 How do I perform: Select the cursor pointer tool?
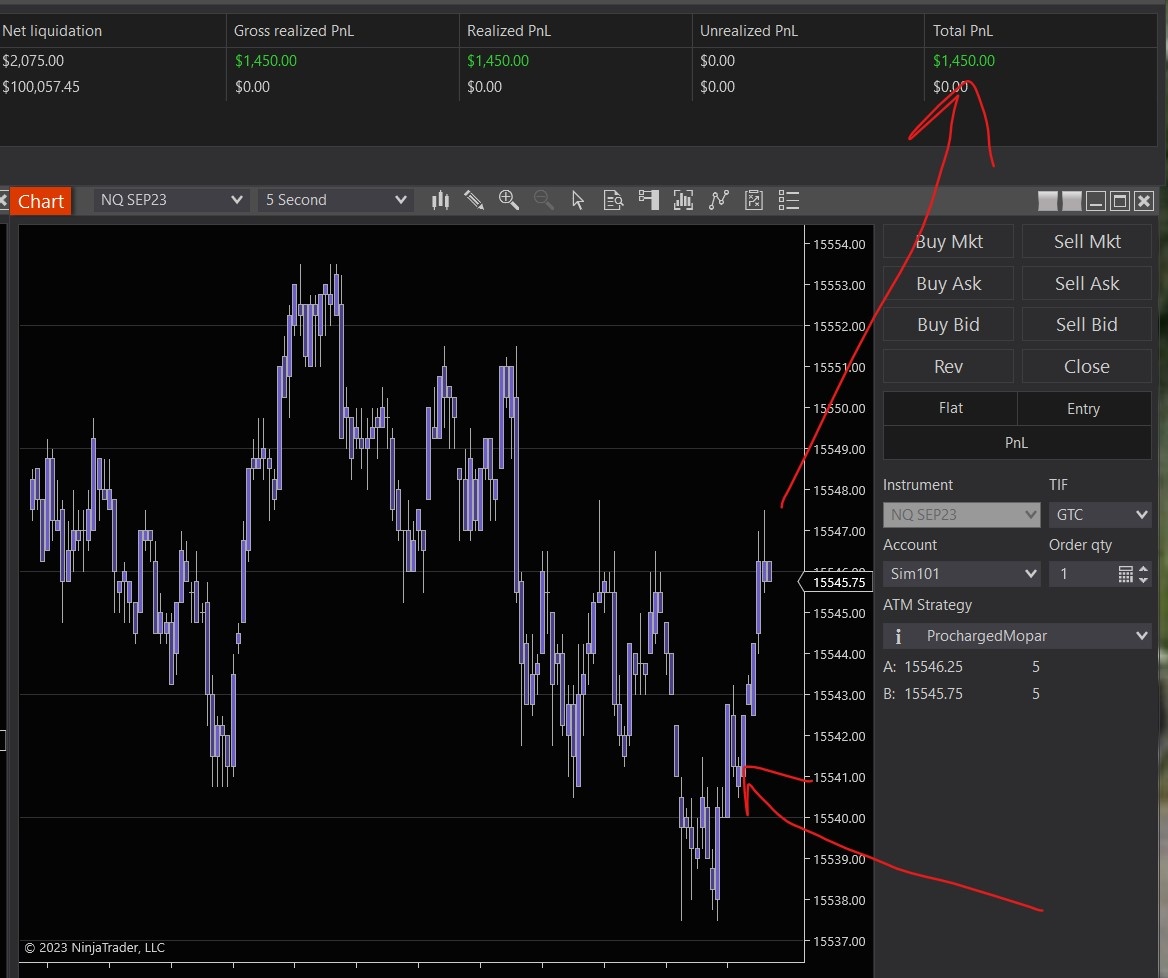(578, 201)
